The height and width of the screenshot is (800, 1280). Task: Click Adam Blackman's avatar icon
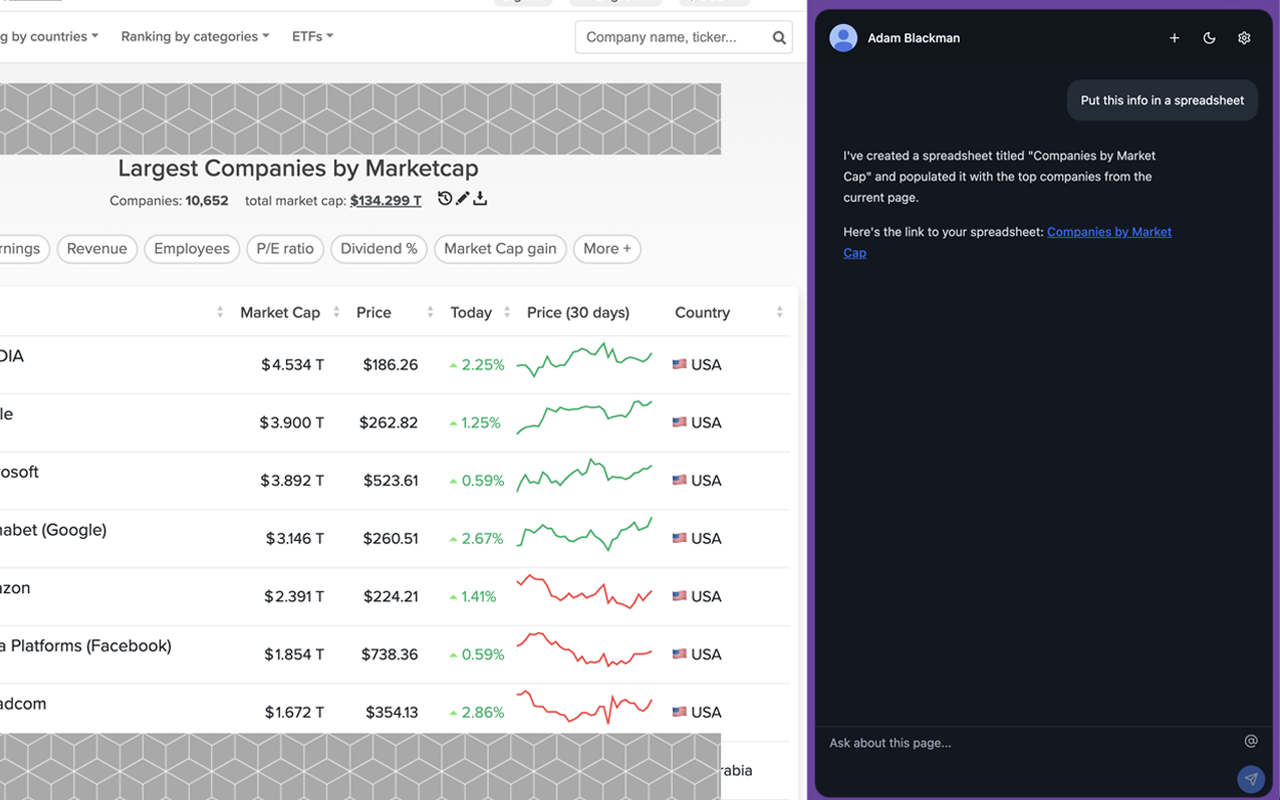pyautogui.click(x=843, y=38)
